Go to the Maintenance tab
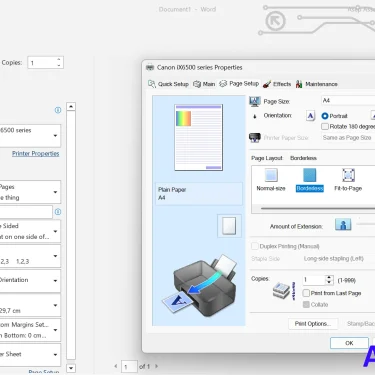 317,84
